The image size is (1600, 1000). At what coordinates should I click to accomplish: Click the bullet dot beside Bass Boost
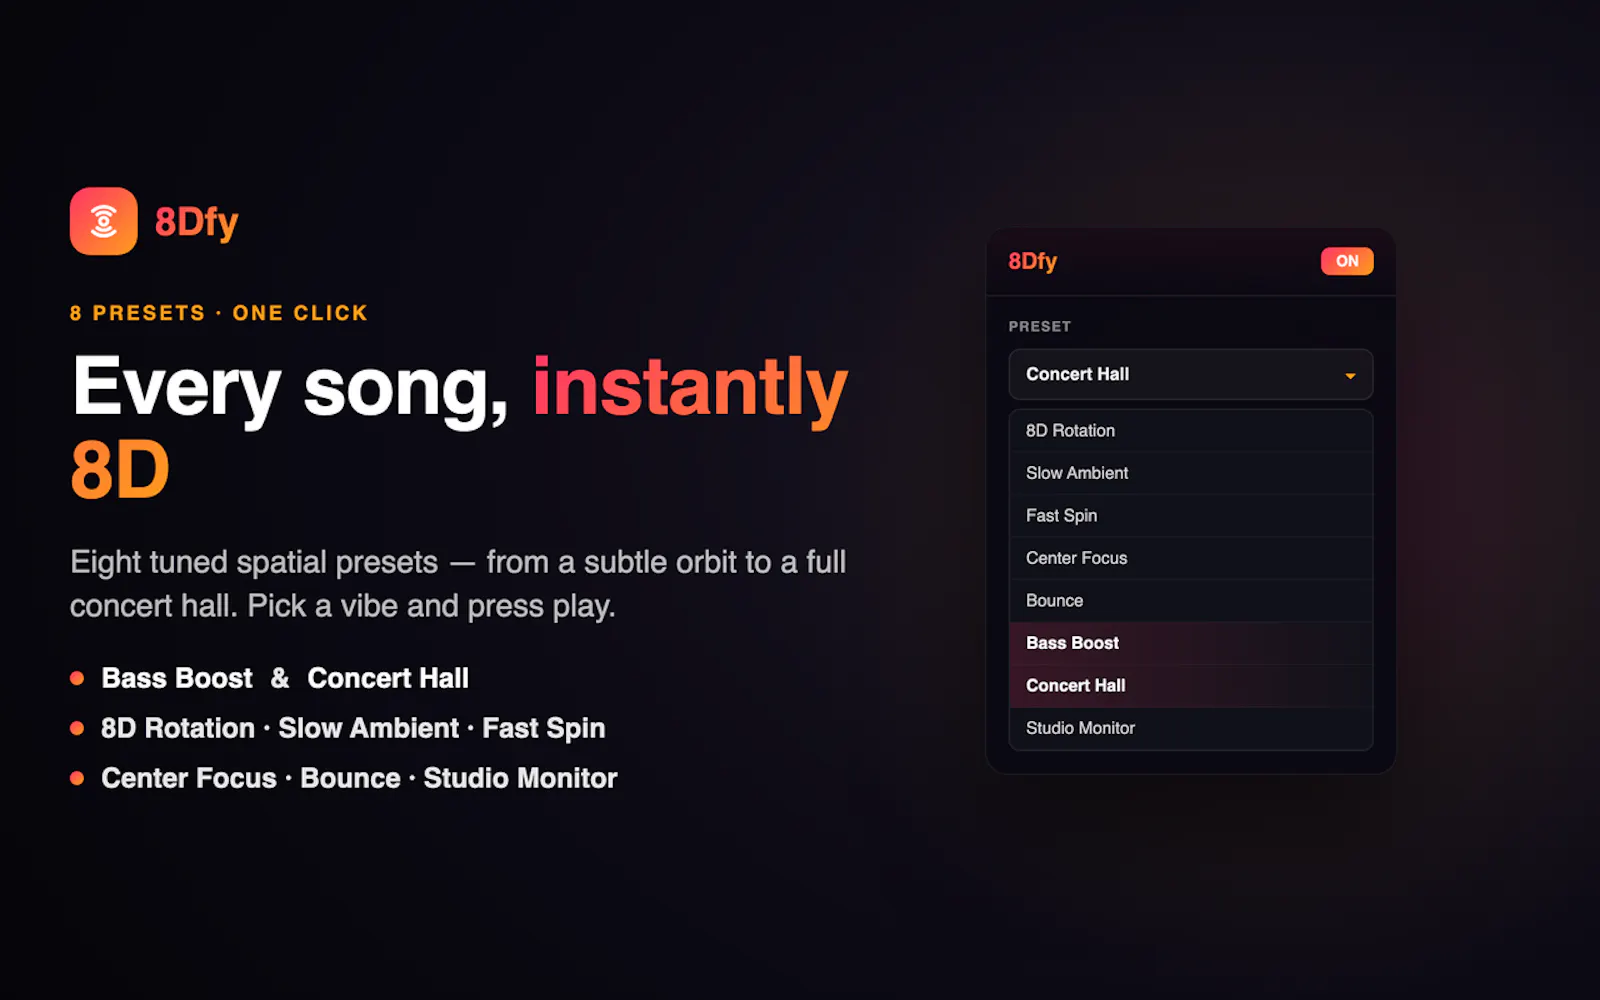[x=77, y=678]
